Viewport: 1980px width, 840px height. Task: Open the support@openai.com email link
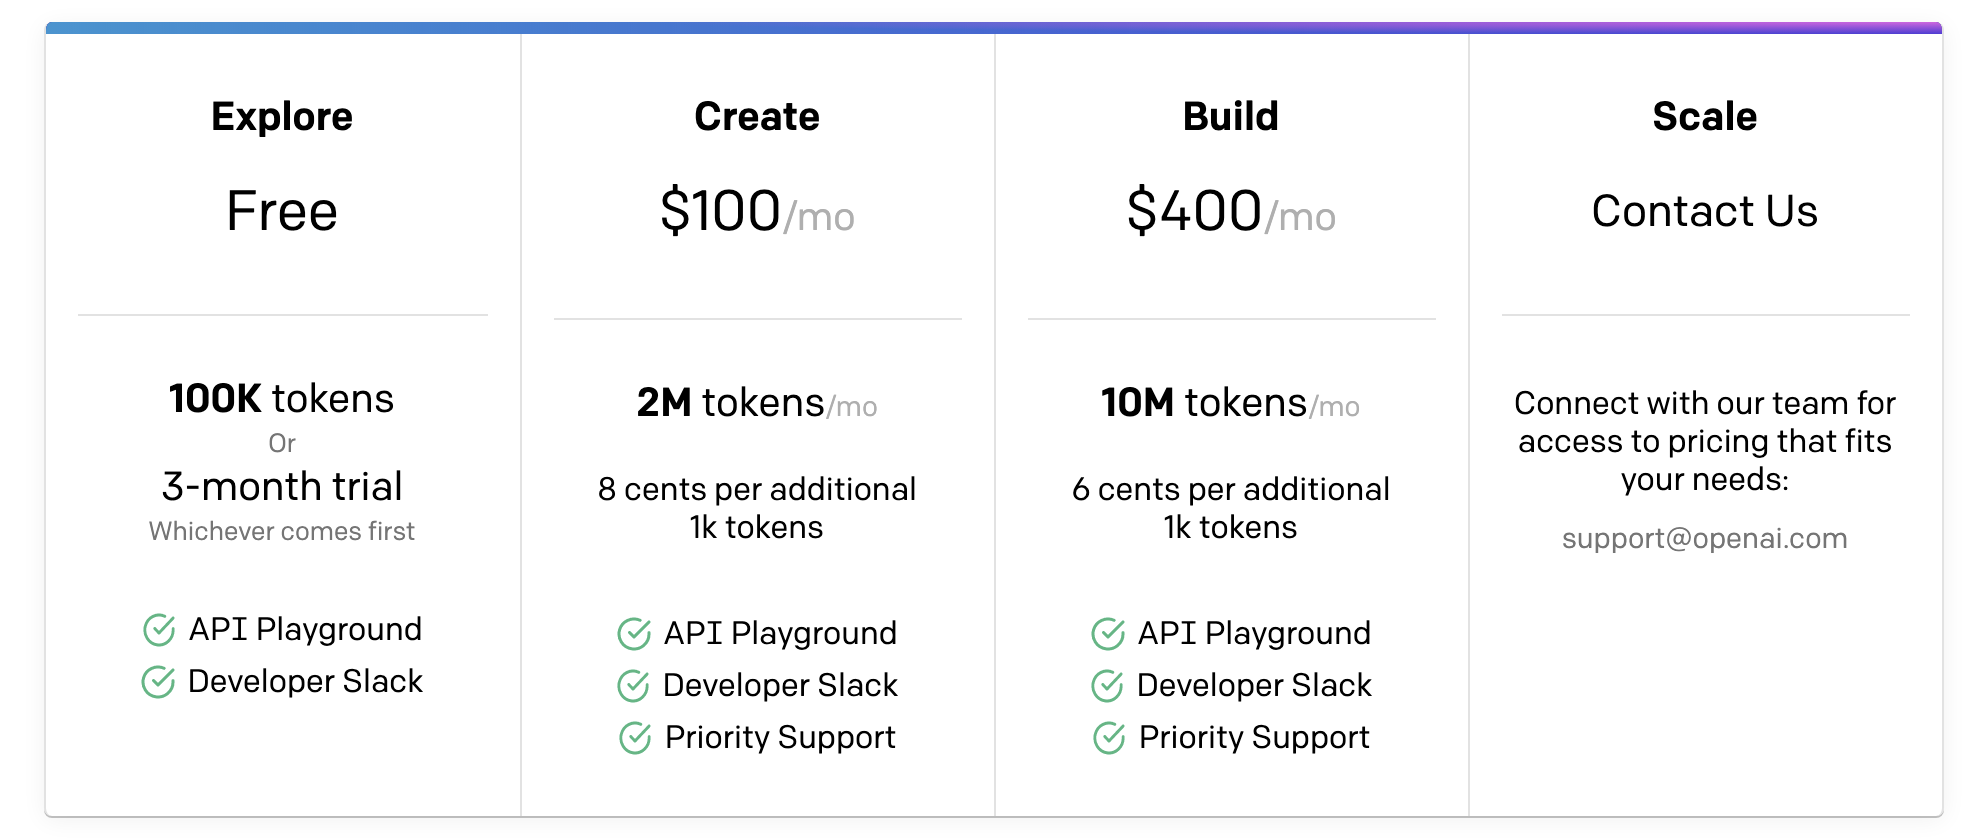(1704, 538)
